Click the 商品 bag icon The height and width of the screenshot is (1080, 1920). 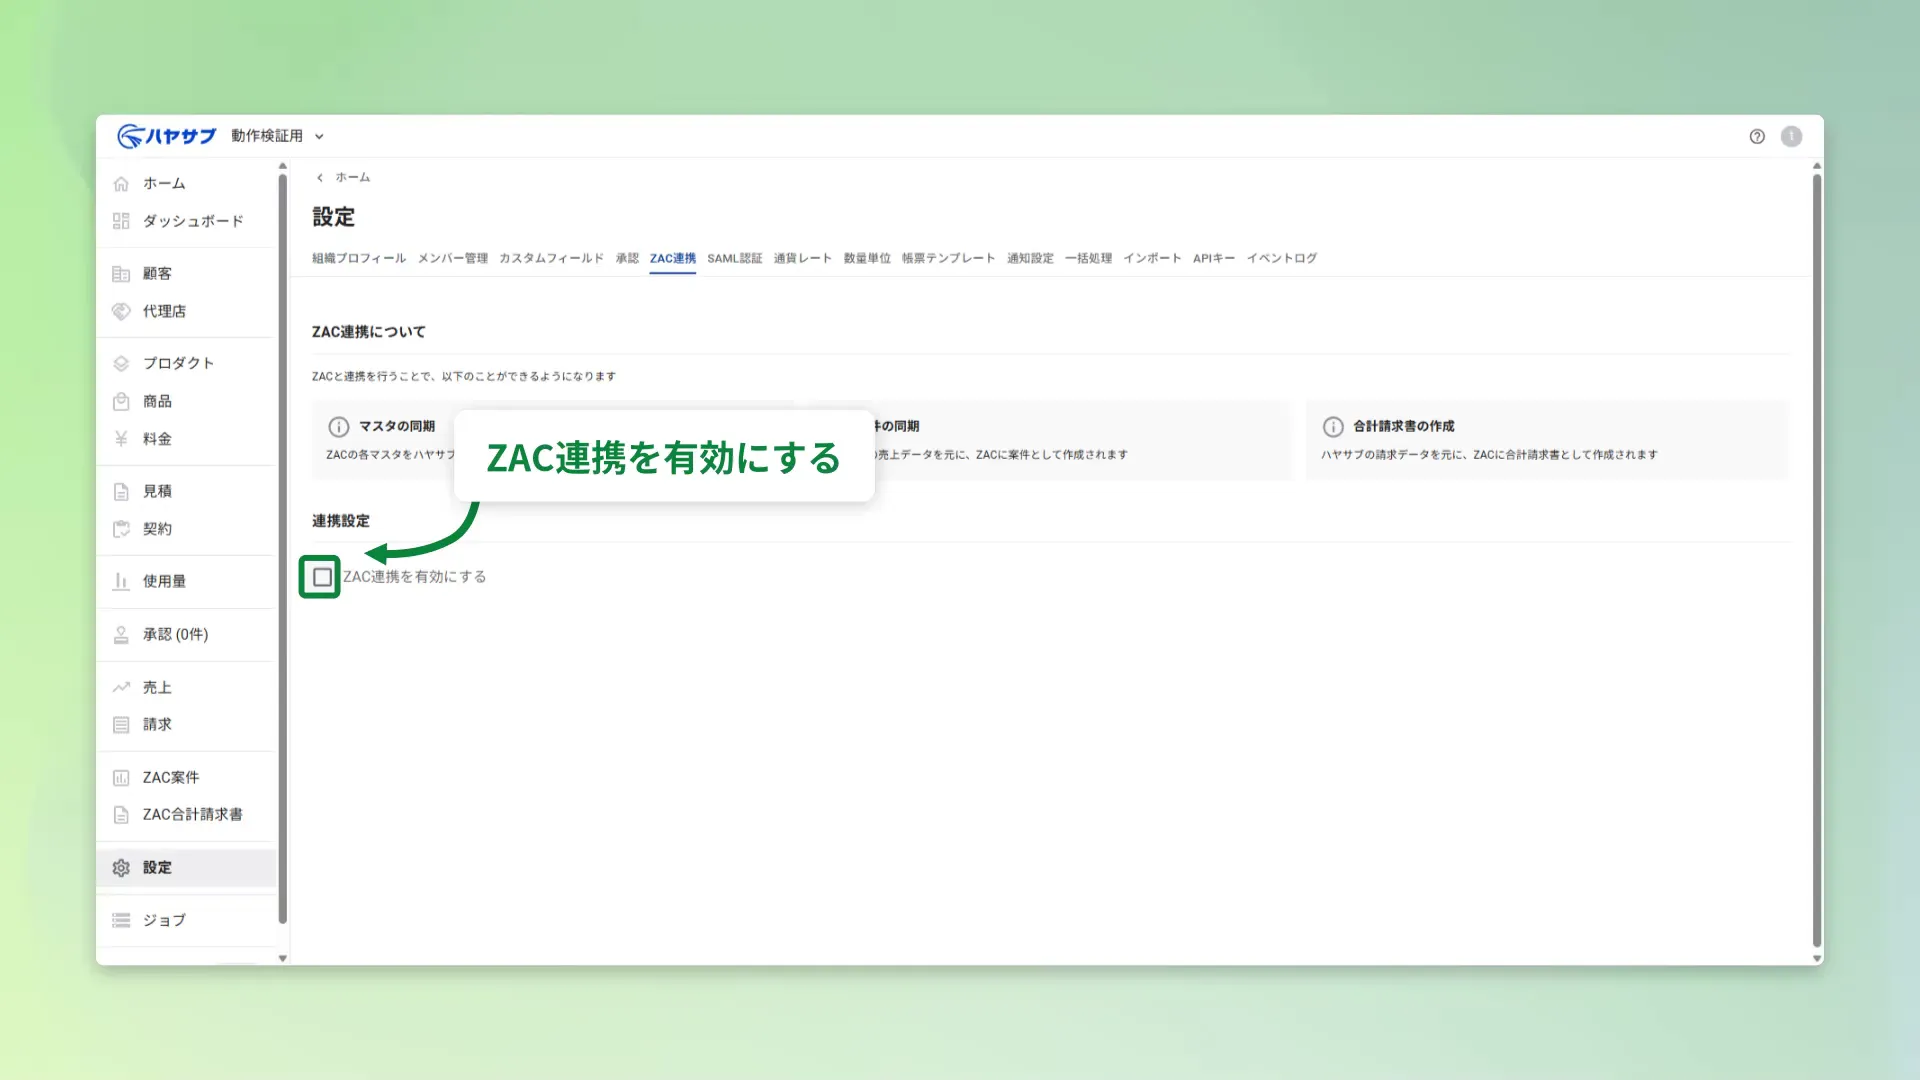(x=121, y=401)
